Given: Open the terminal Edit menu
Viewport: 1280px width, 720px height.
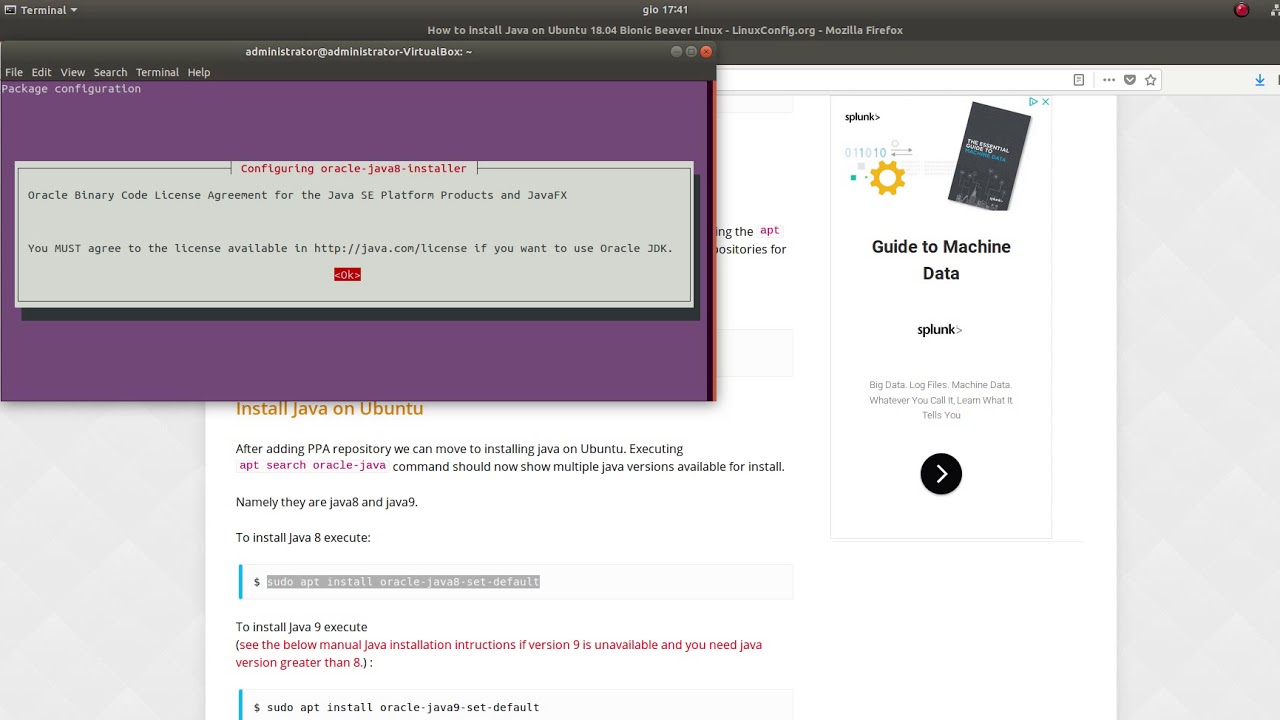Looking at the screenshot, I should [41, 72].
